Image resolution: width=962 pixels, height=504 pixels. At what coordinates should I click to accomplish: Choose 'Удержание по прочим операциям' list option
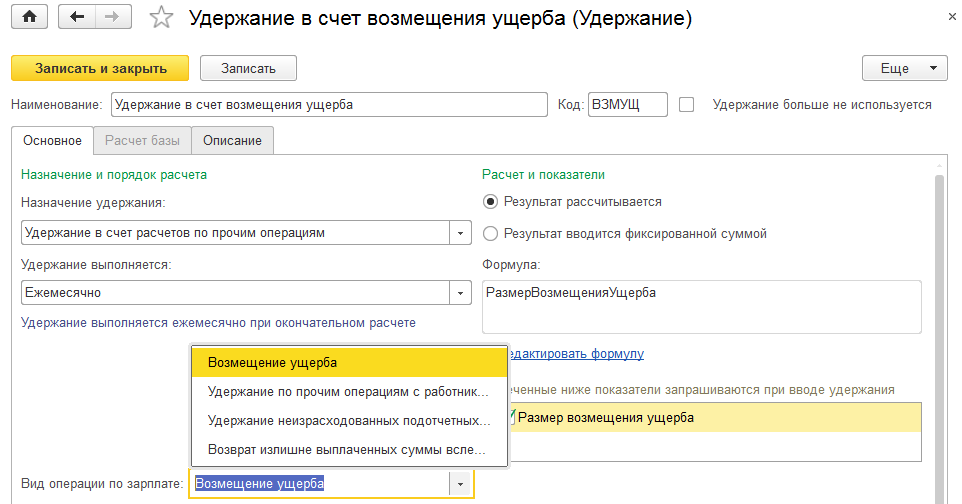coord(348,391)
